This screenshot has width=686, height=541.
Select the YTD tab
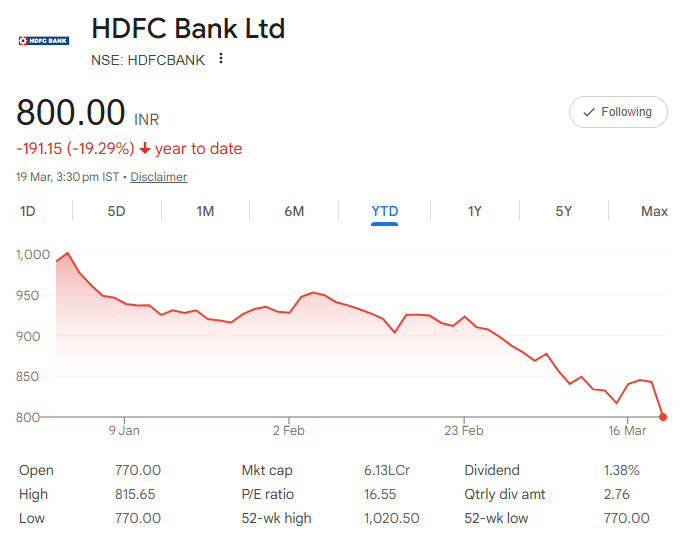click(x=384, y=211)
